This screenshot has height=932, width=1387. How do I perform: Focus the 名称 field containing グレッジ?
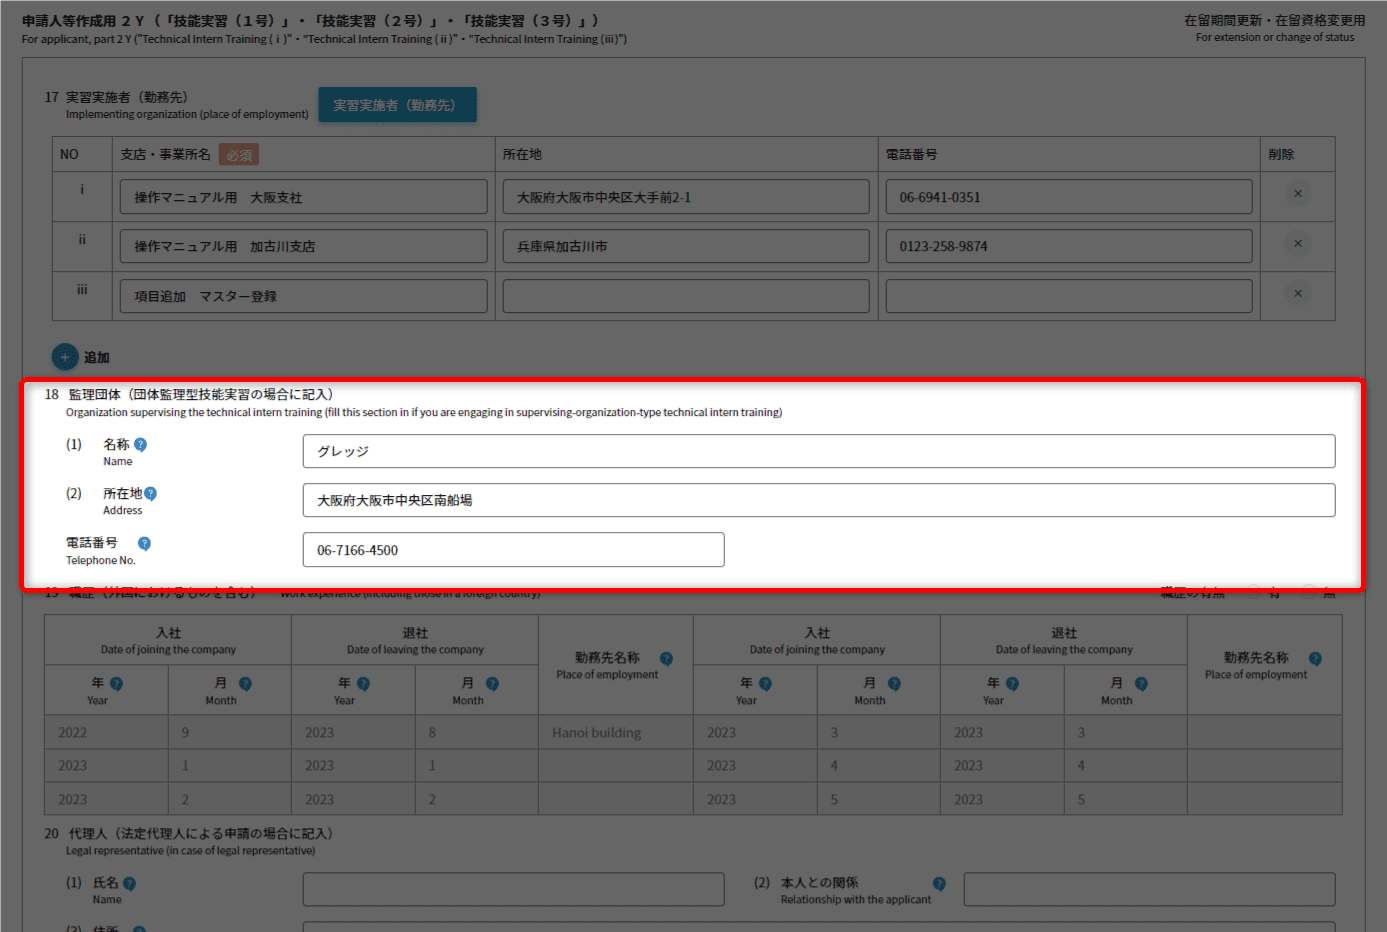tap(818, 451)
